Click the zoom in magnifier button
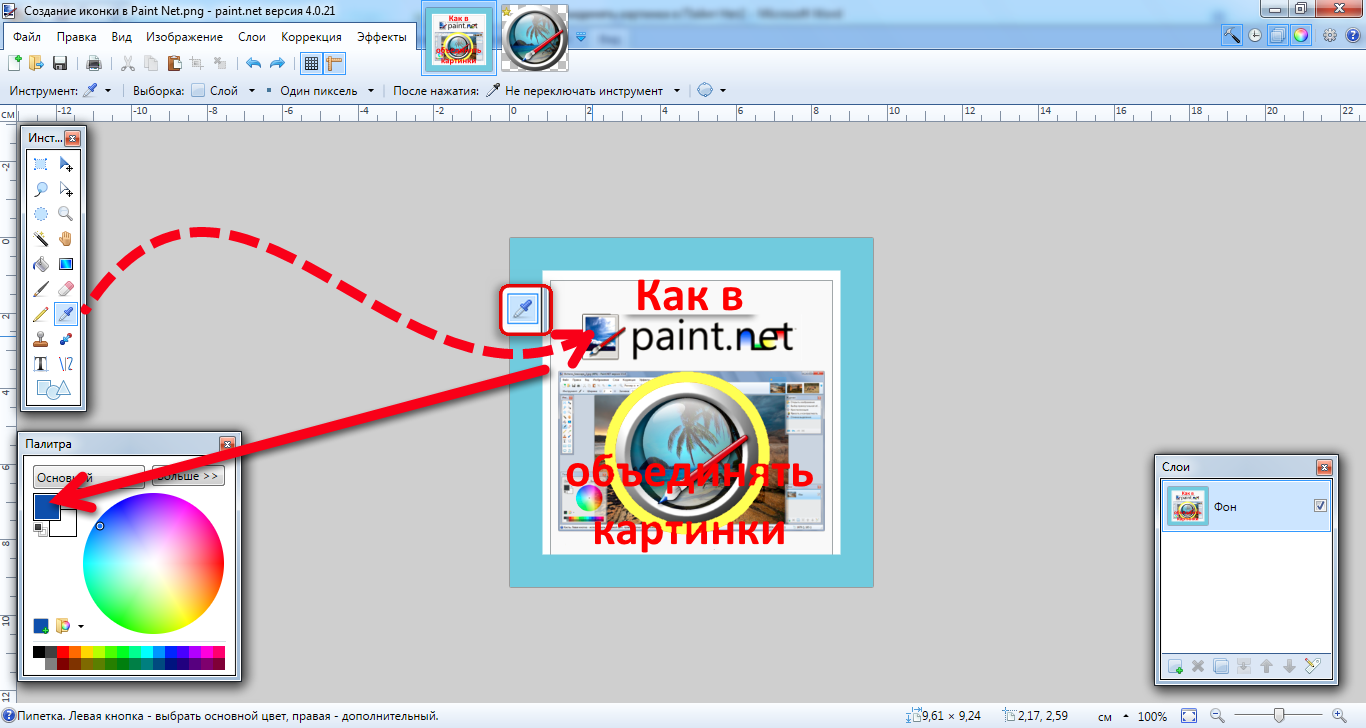Screen dimensions: 1366x728 (x=1339, y=716)
